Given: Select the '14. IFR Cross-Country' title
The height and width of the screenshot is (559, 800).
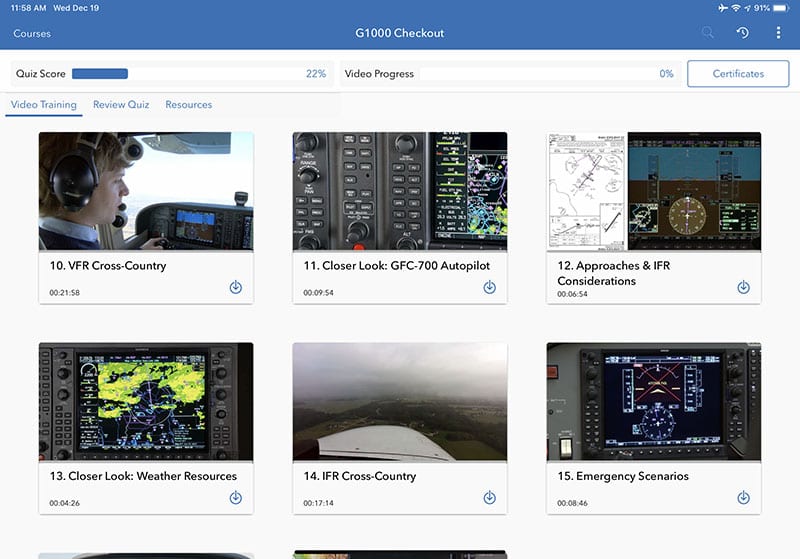Looking at the screenshot, I should tap(360, 476).
